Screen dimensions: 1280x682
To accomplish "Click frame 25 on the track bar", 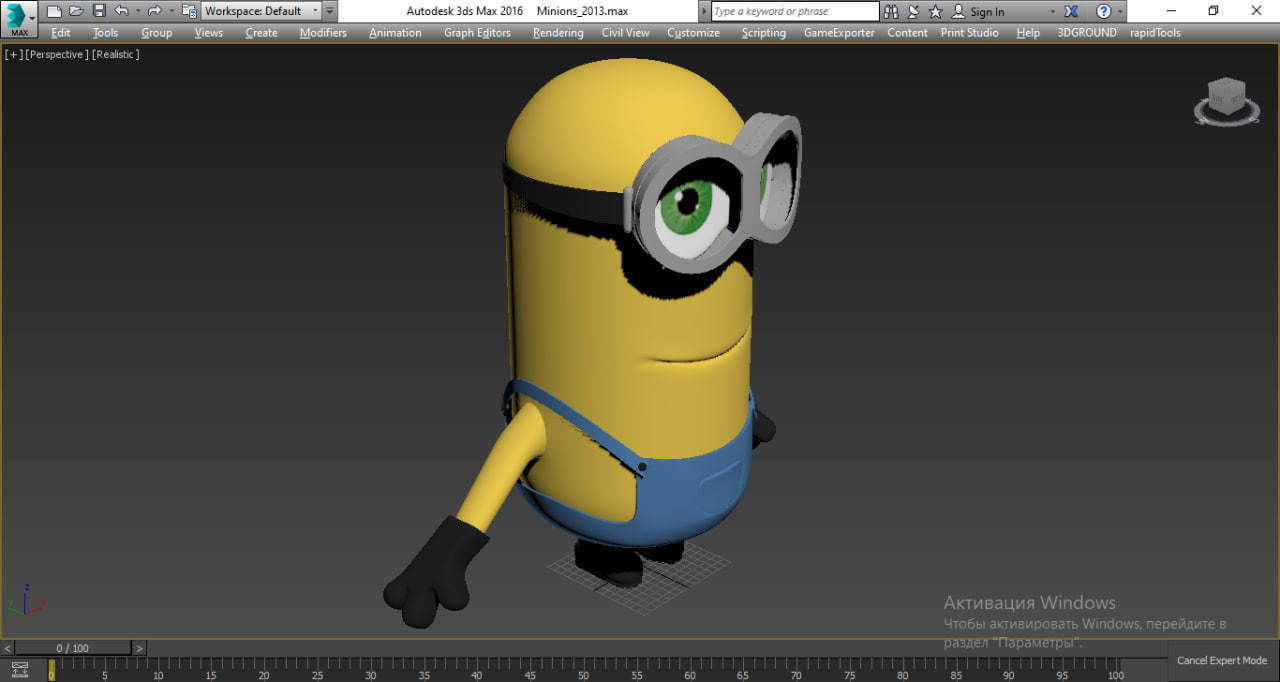I will pyautogui.click(x=318, y=670).
